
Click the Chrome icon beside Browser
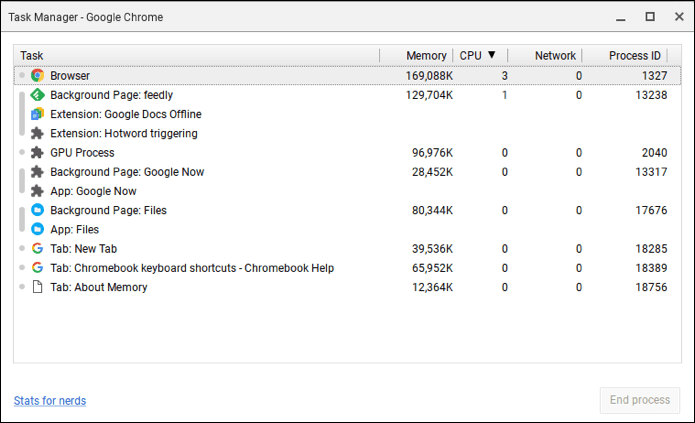(37, 75)
